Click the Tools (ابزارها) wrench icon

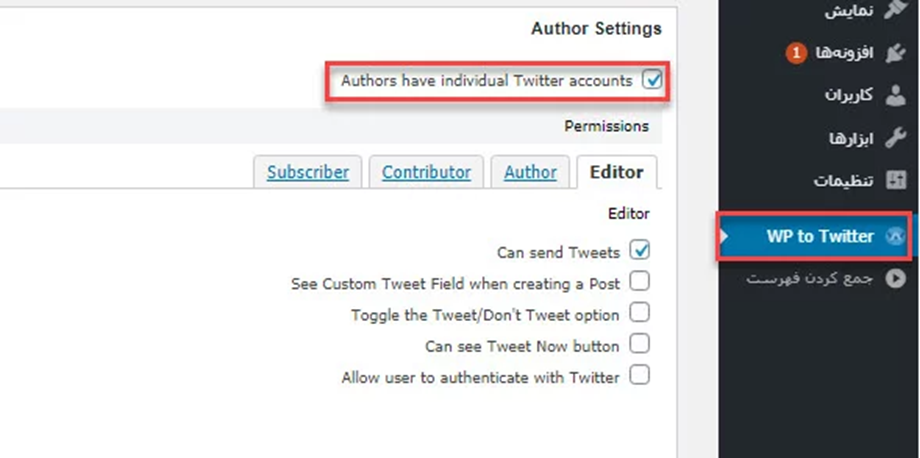pos(896,139)
